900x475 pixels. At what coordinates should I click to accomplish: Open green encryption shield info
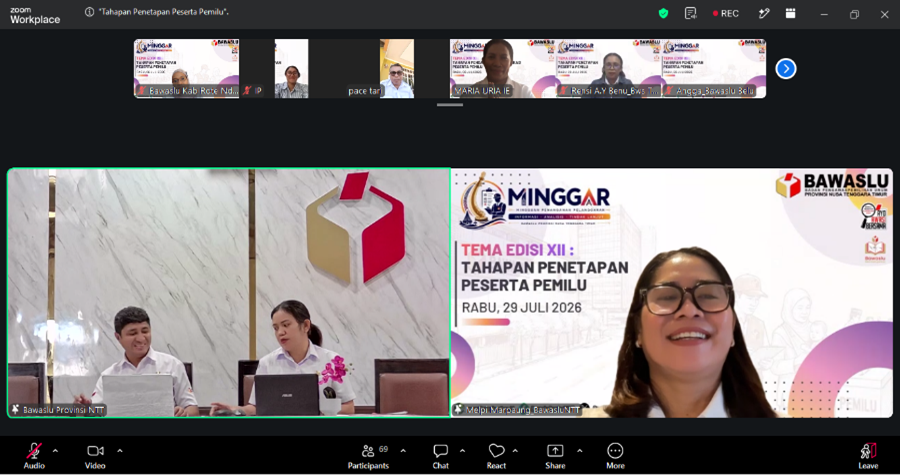tap(664, 13)
